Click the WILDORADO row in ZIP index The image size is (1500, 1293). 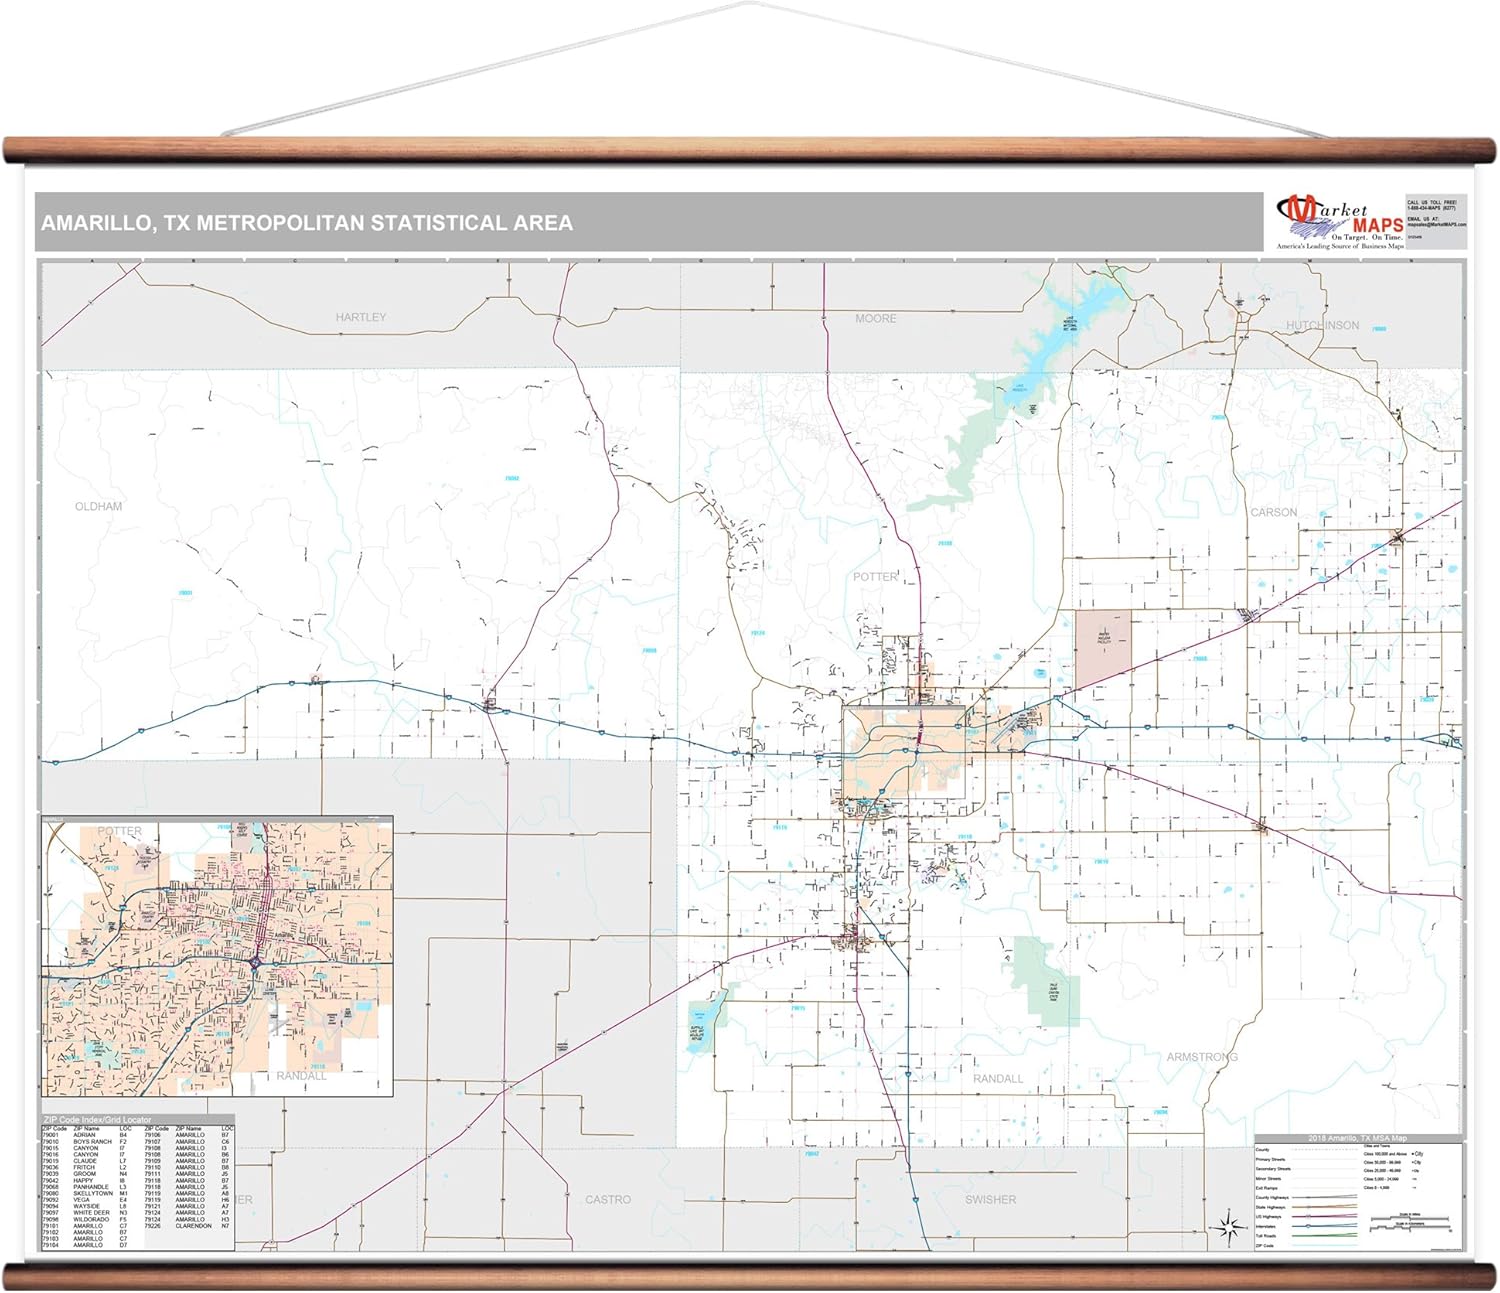(x=85, y=1219)
